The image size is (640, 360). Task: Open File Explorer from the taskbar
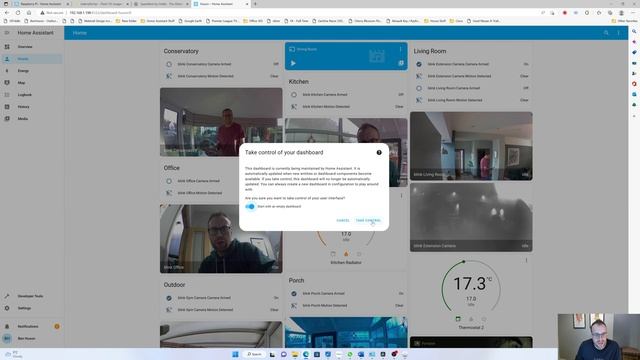tap(295, 354)
